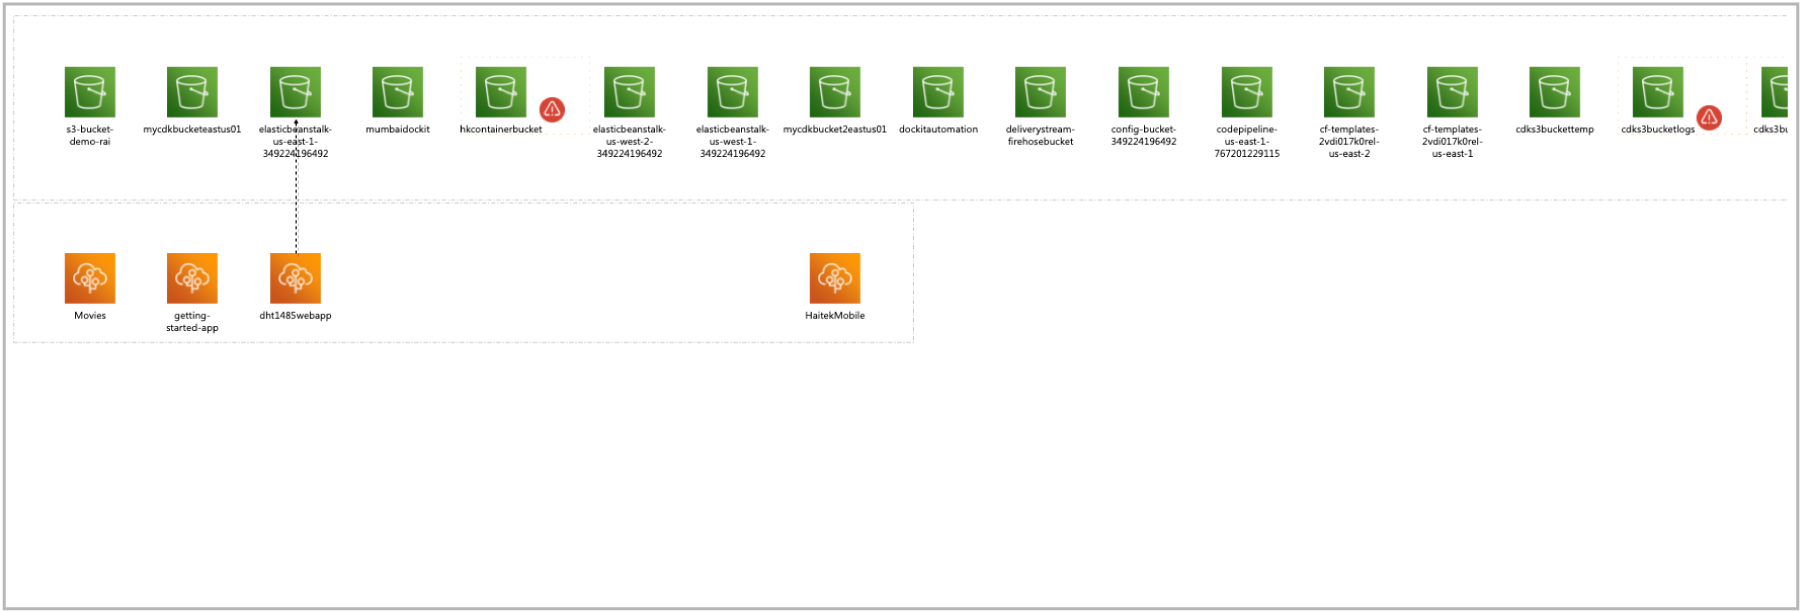Select the Movies Elastic Beanstalk app icon
1800x612 pixels.
tap(90, 278)
